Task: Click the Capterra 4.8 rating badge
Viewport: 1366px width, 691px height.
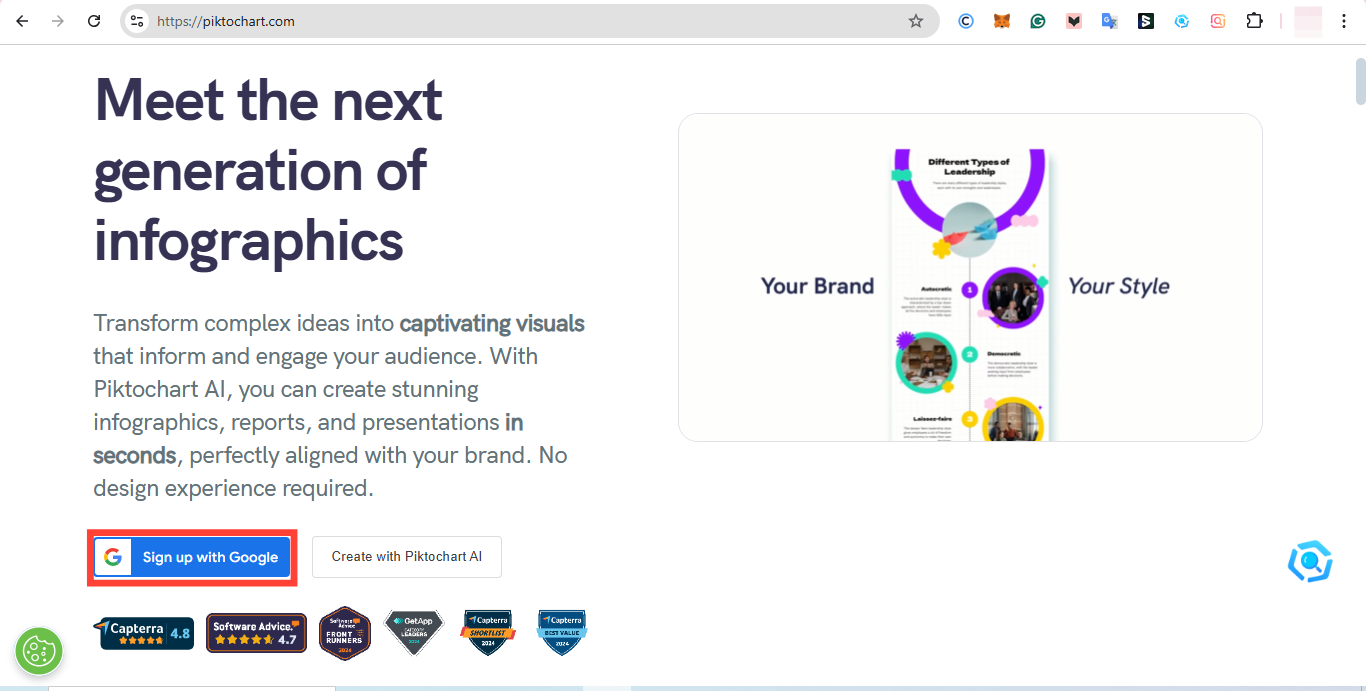Action: click(x=144, y=633)
